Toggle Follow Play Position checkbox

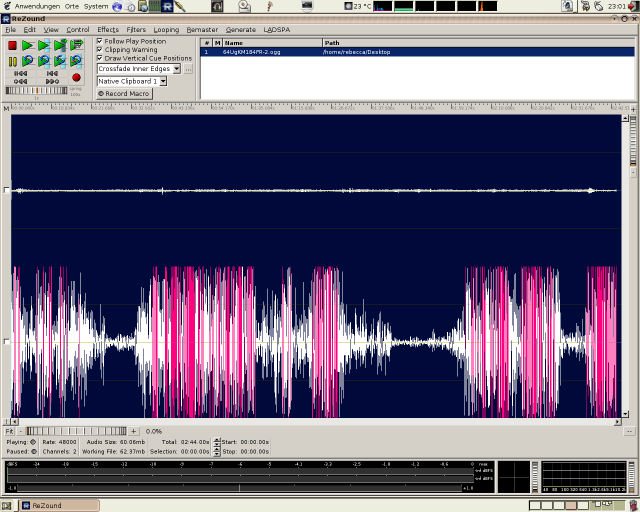point(100,41)
